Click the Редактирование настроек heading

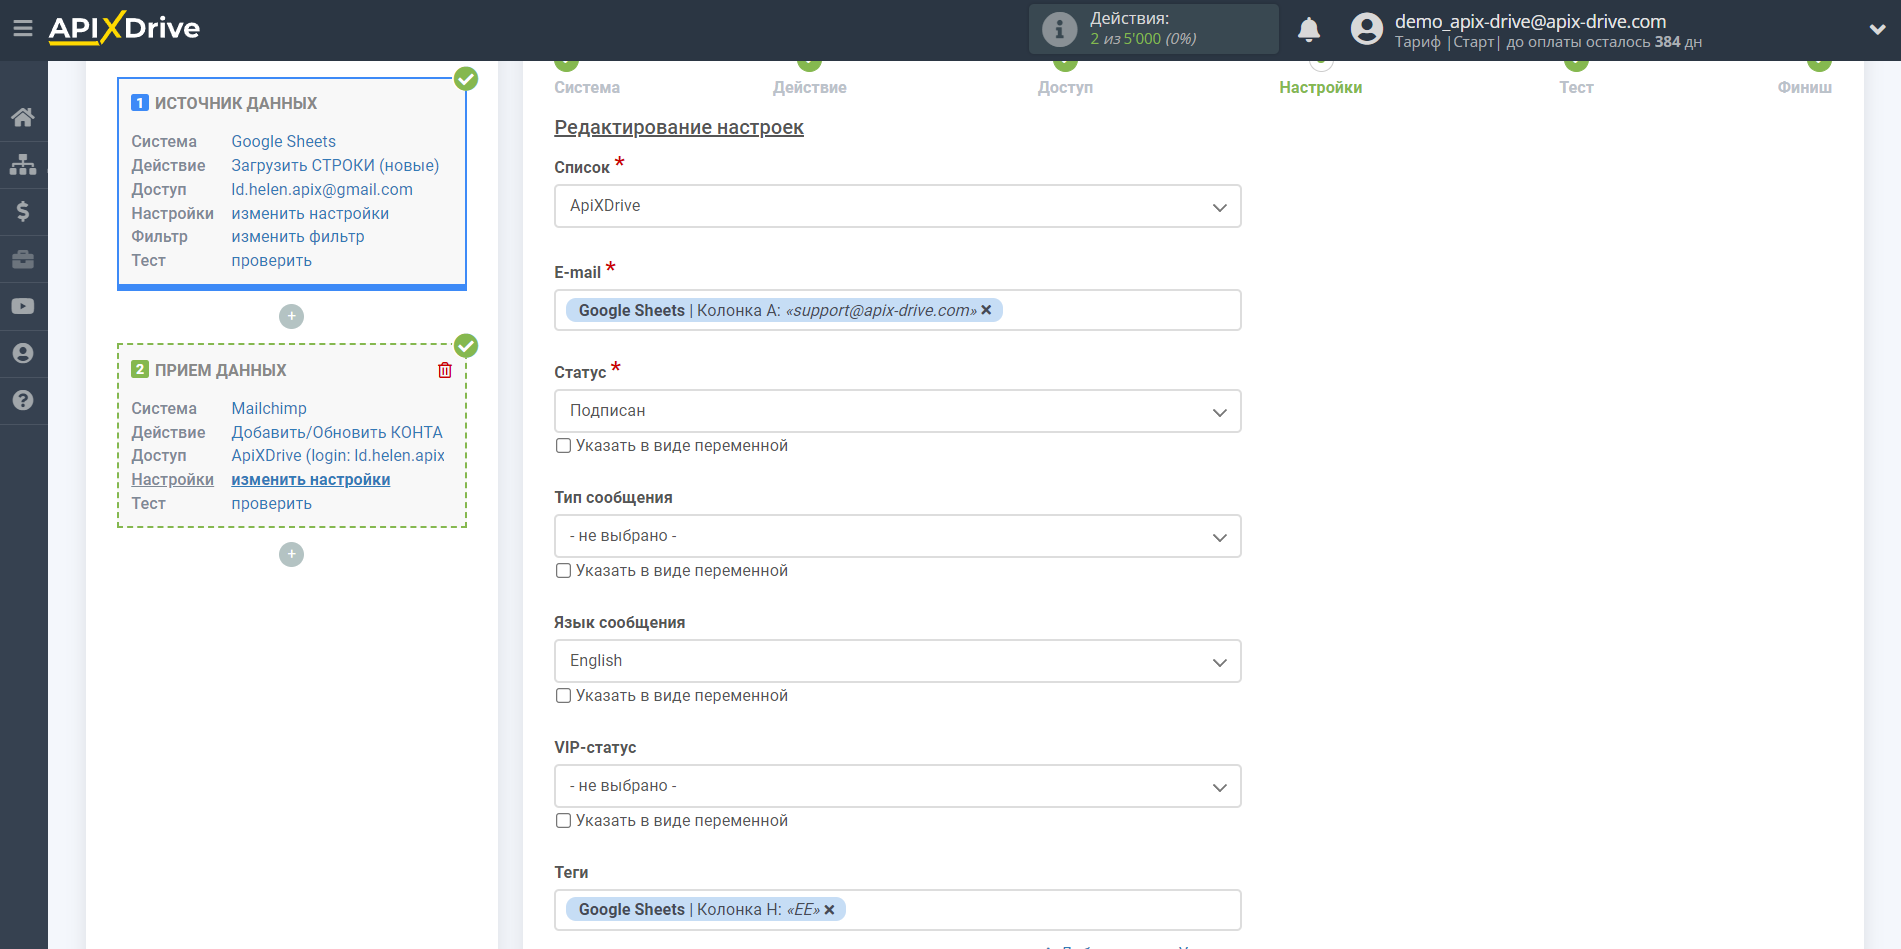click(679, 128)
